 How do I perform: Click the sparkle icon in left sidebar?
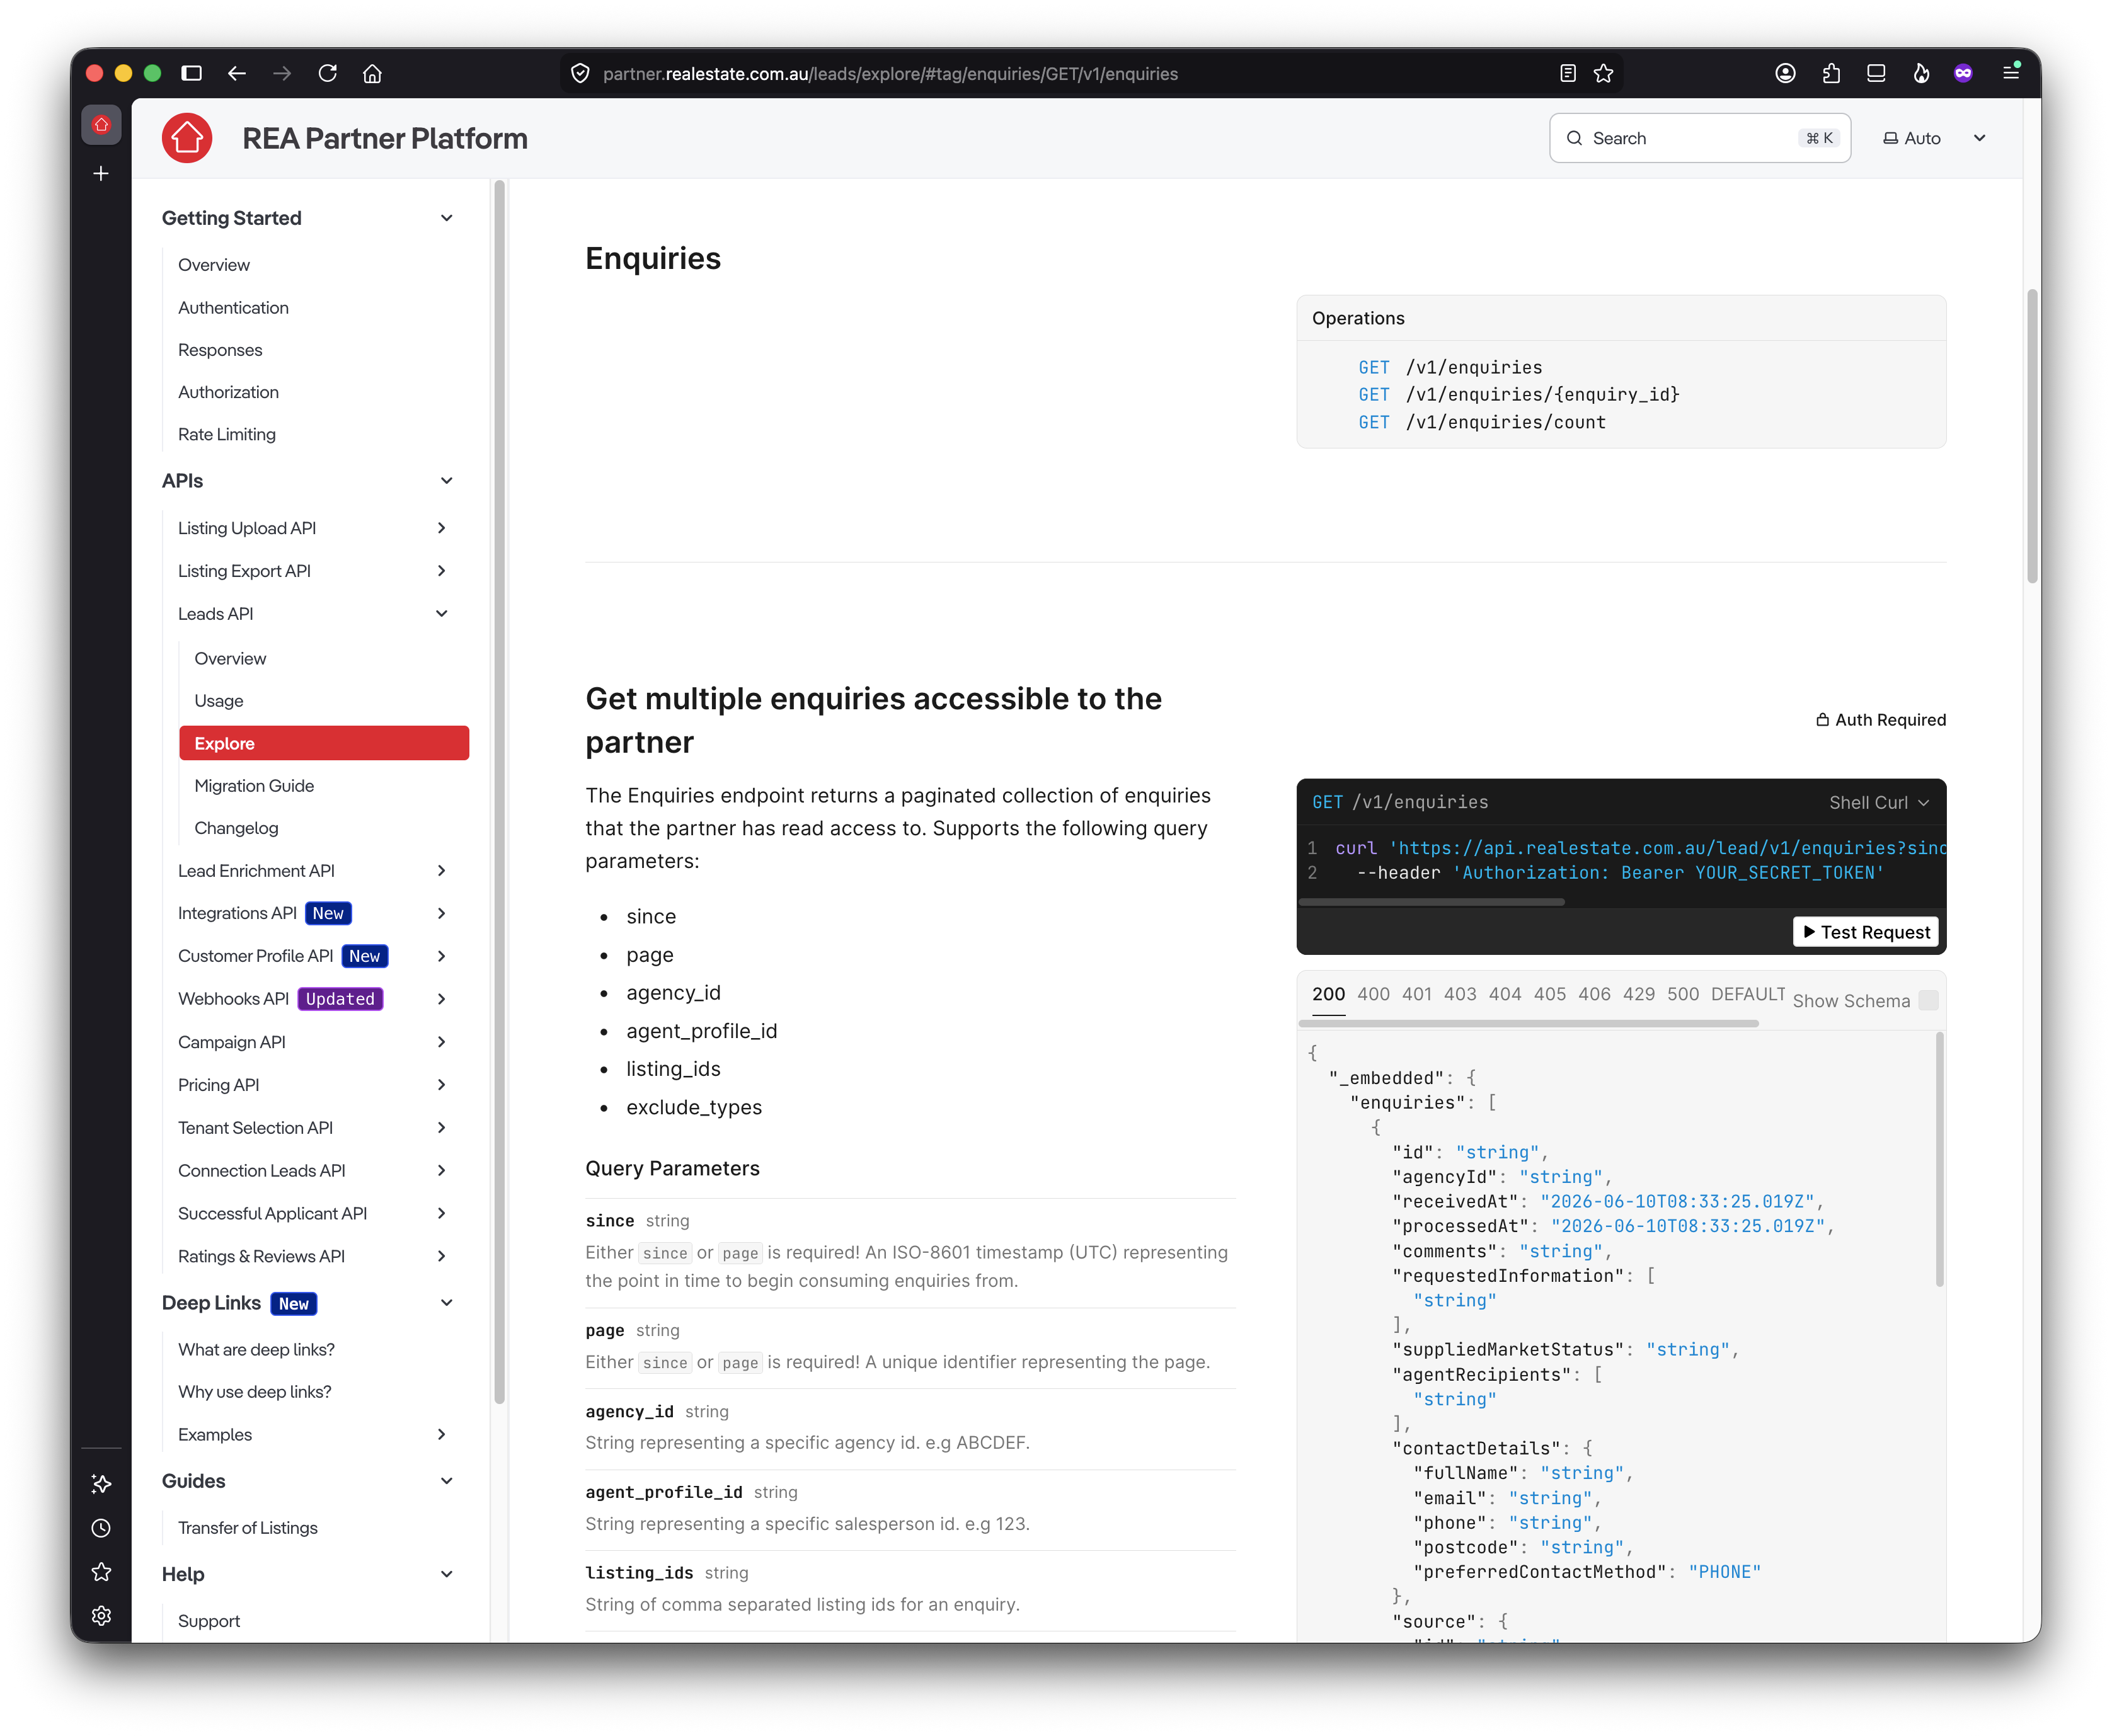pyautogui.click(x=101, y=1484)
